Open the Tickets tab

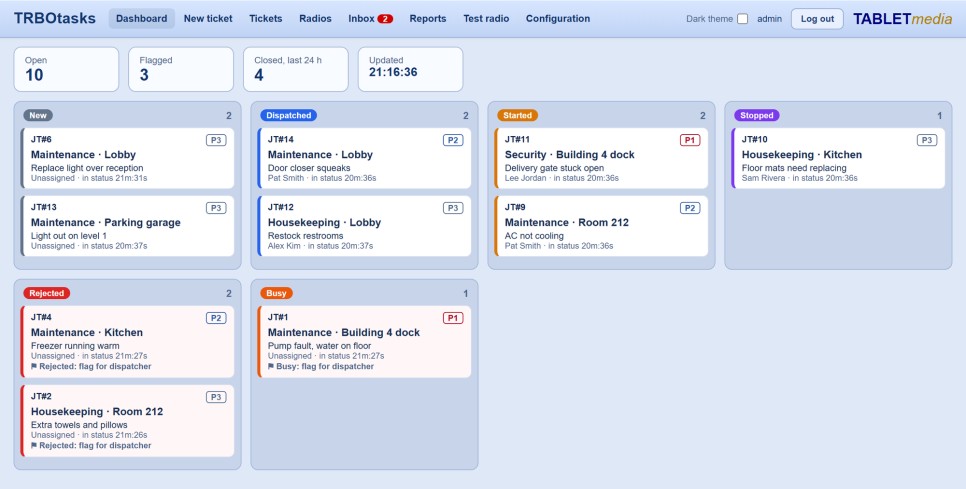click(x=266, y=18)
